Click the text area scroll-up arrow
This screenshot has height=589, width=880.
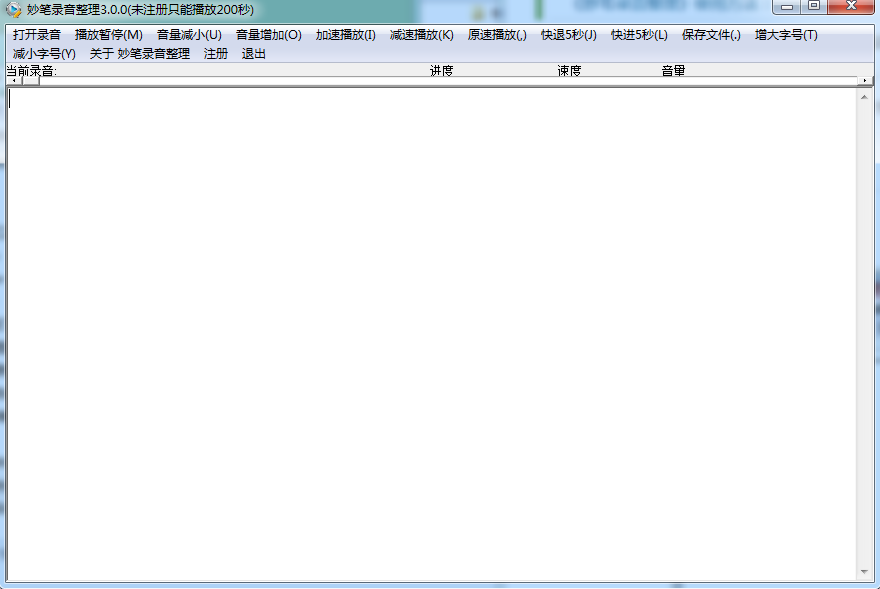click(864, 97)
